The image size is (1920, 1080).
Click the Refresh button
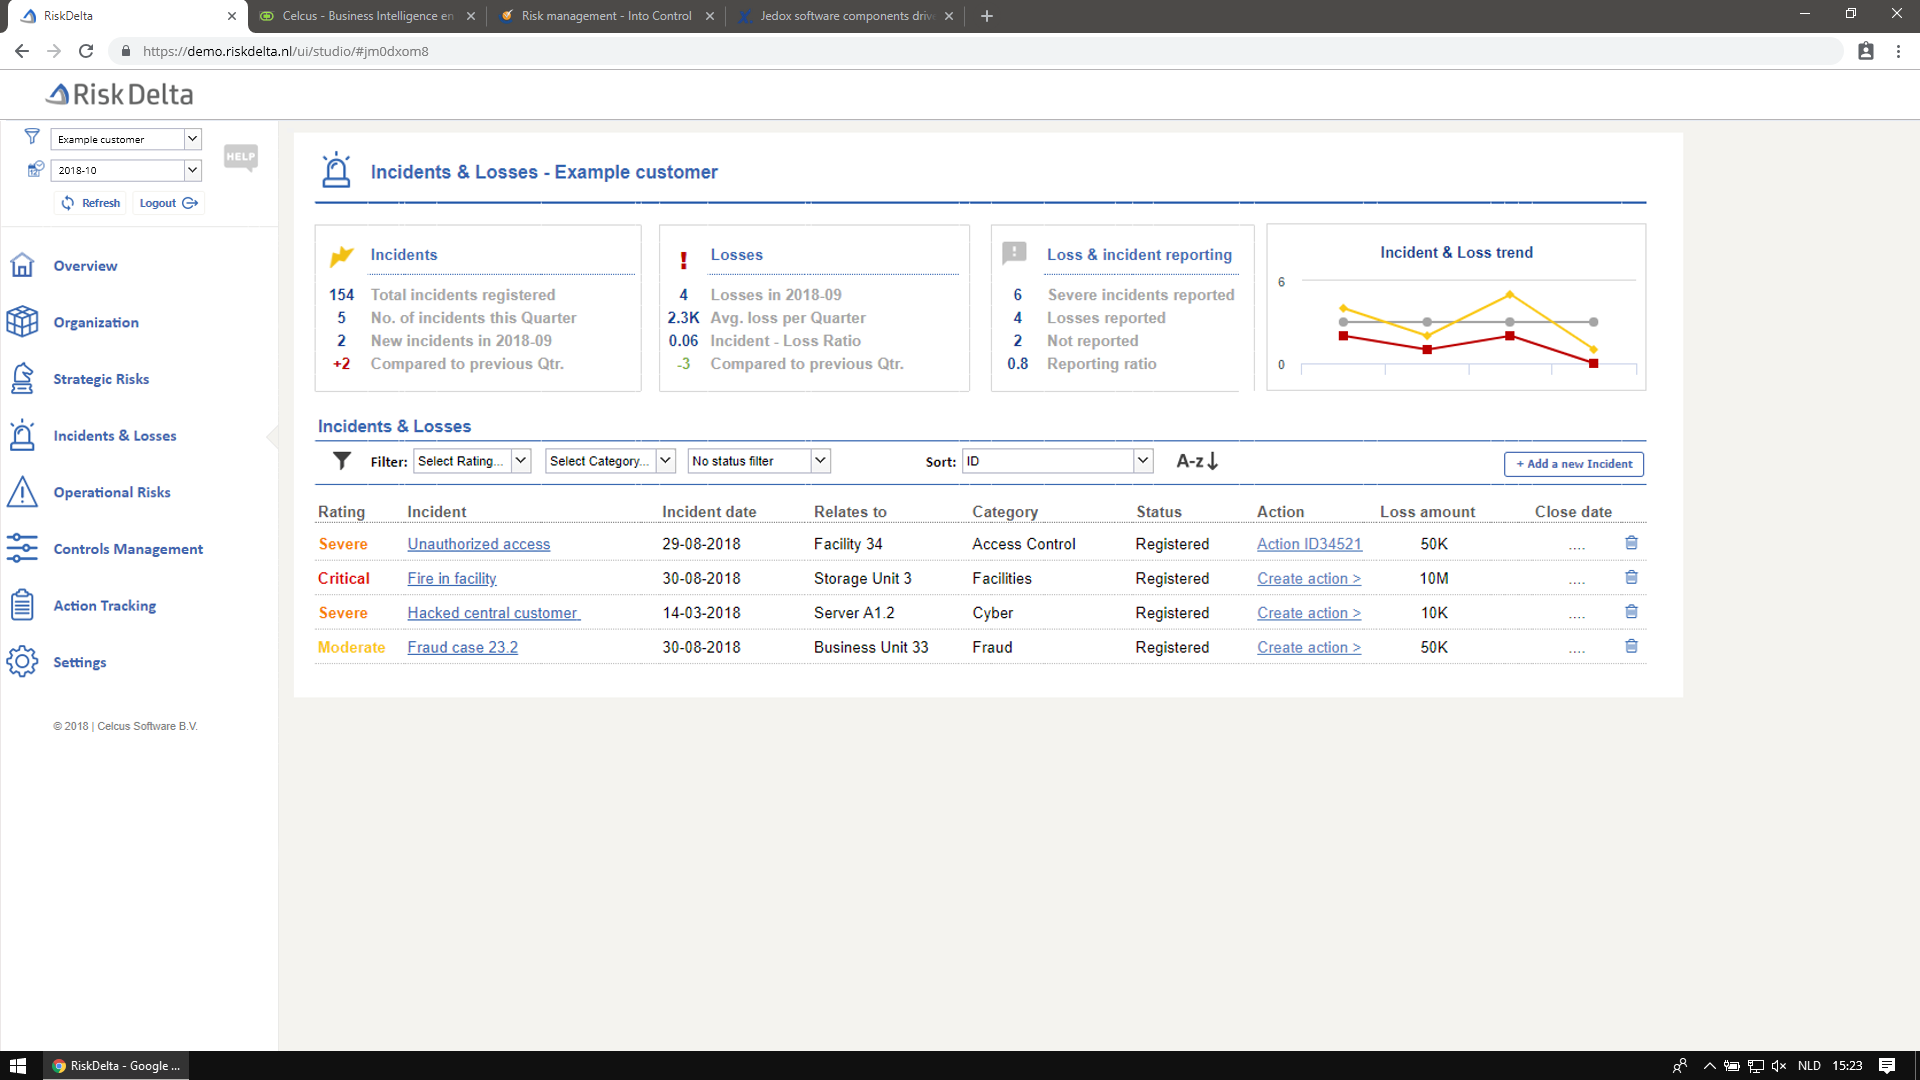91,203
